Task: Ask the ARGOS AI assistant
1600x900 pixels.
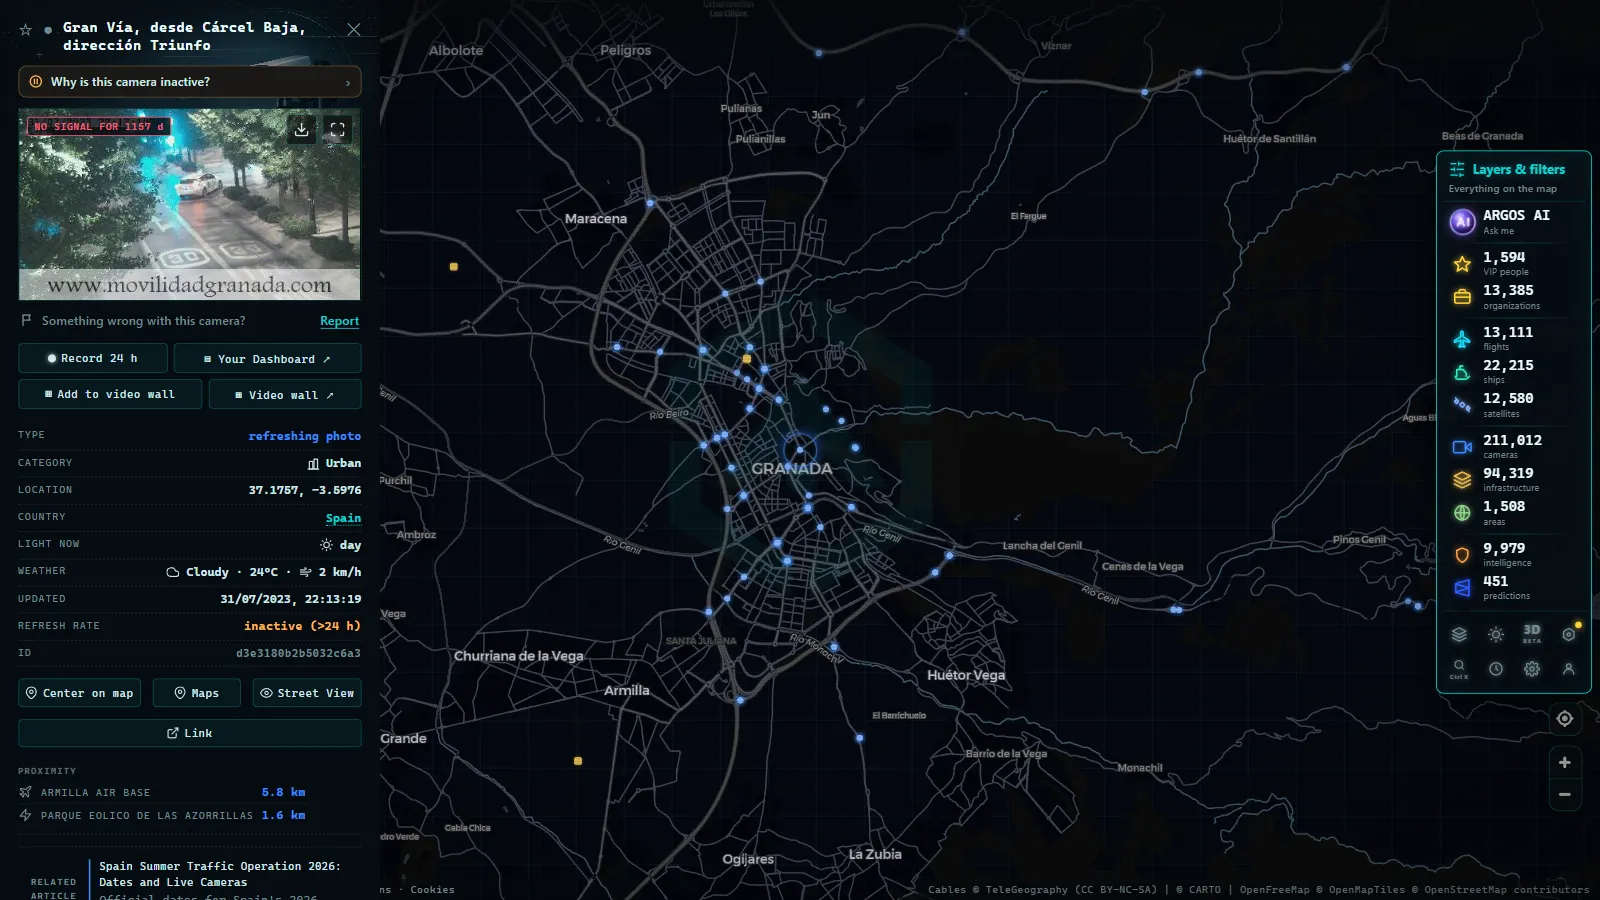Action: [x=1513, y=222]
